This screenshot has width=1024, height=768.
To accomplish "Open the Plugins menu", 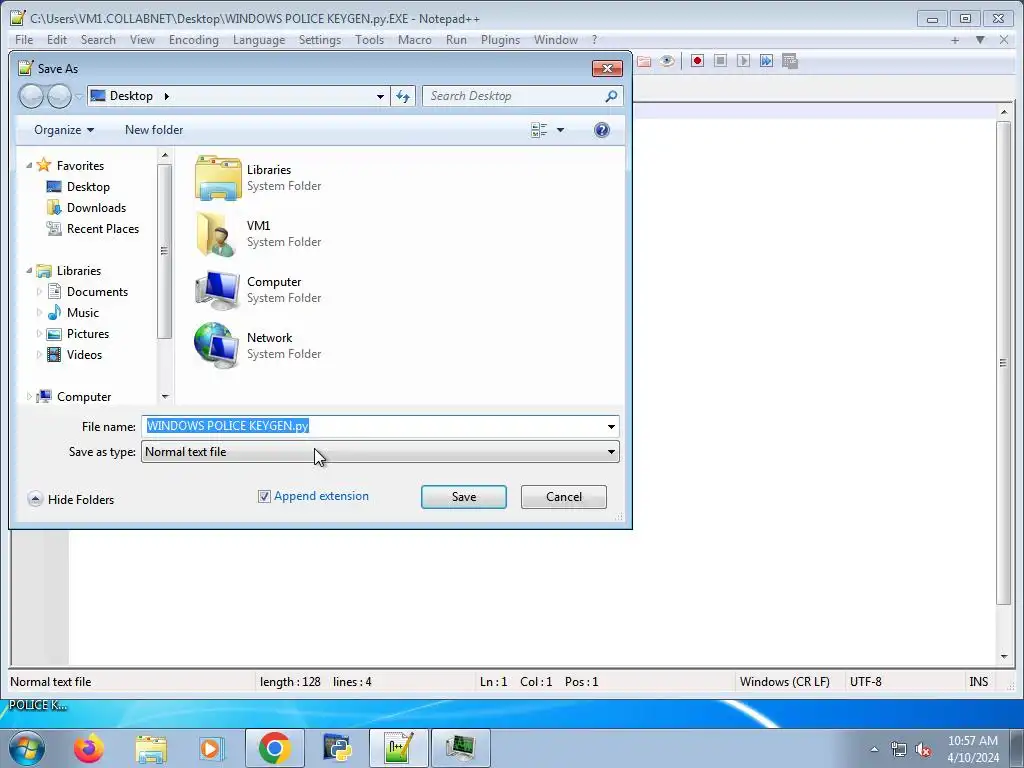I will click(500, 40).
